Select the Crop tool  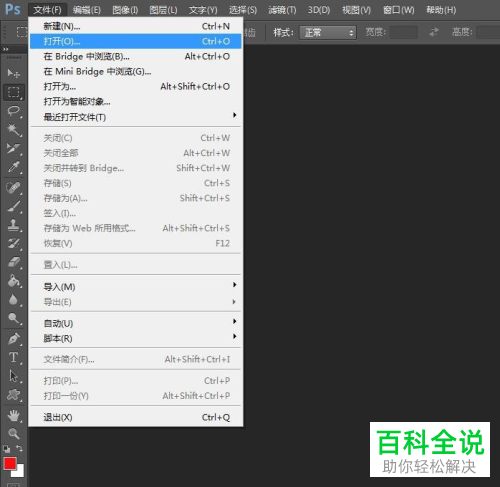[13, 148]
